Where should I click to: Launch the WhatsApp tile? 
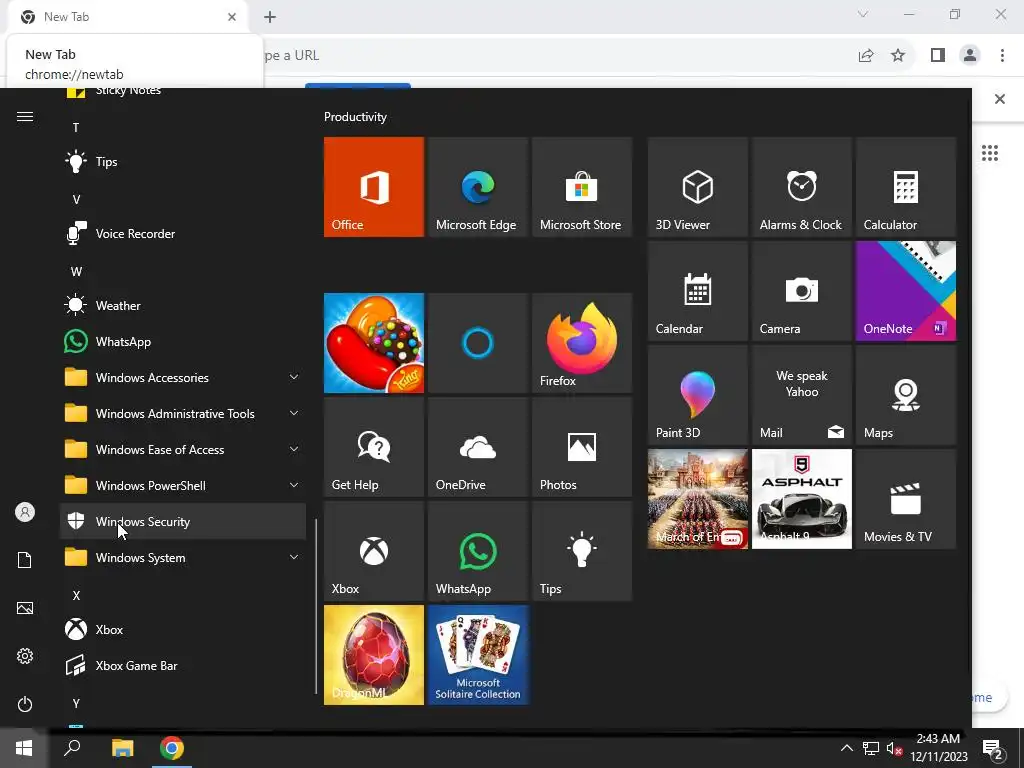pos(477,551)
